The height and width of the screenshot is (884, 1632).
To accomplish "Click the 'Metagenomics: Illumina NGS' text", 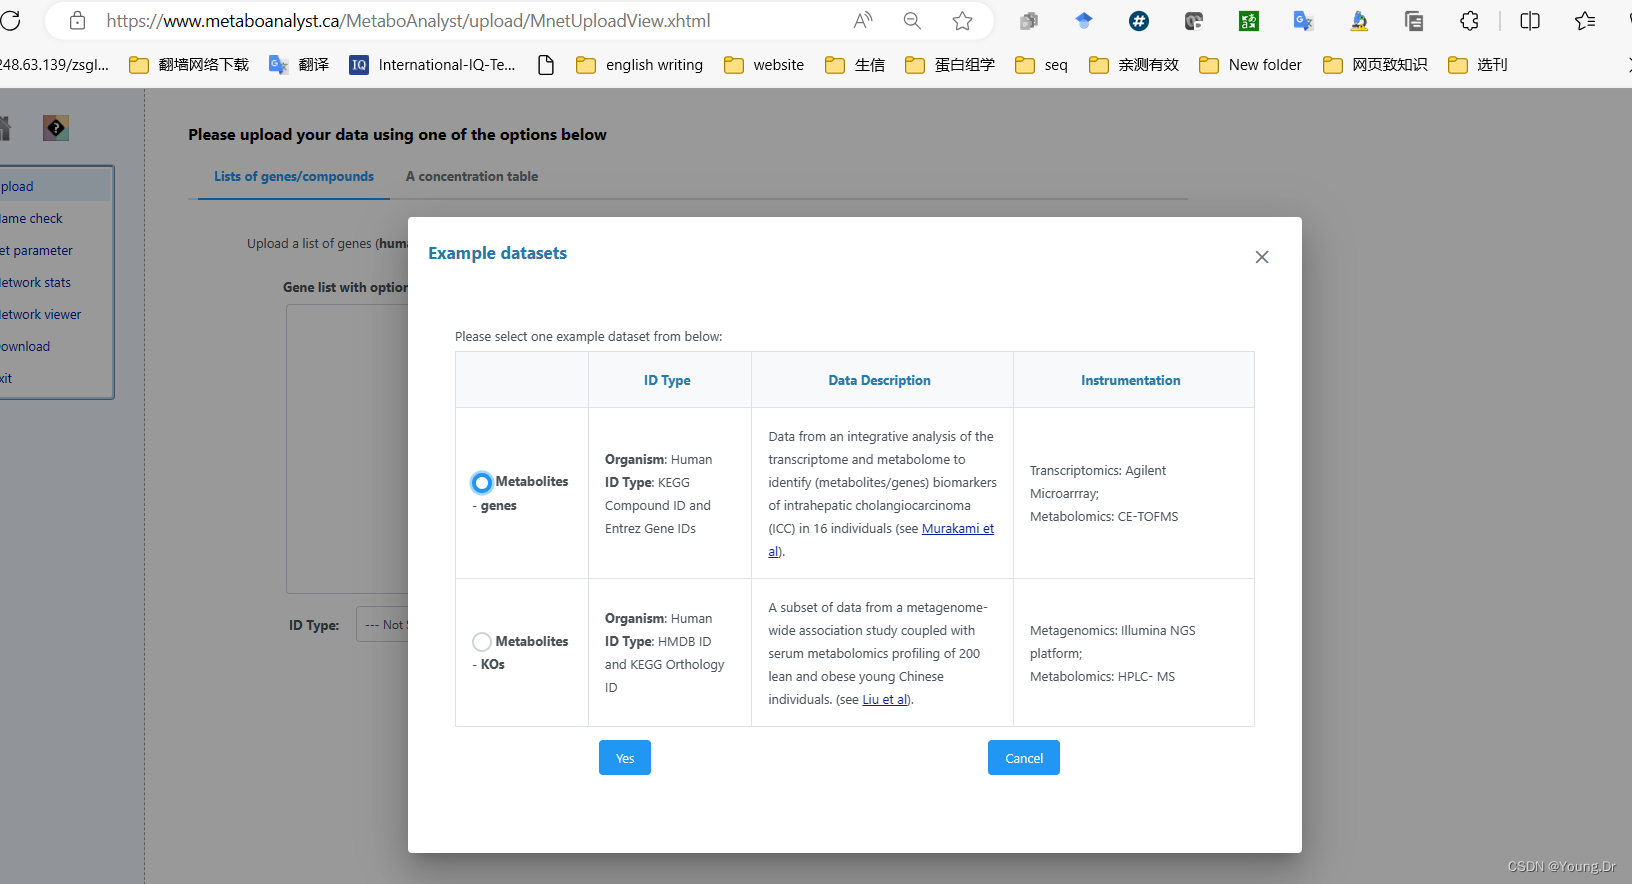I will (1113, 631).
